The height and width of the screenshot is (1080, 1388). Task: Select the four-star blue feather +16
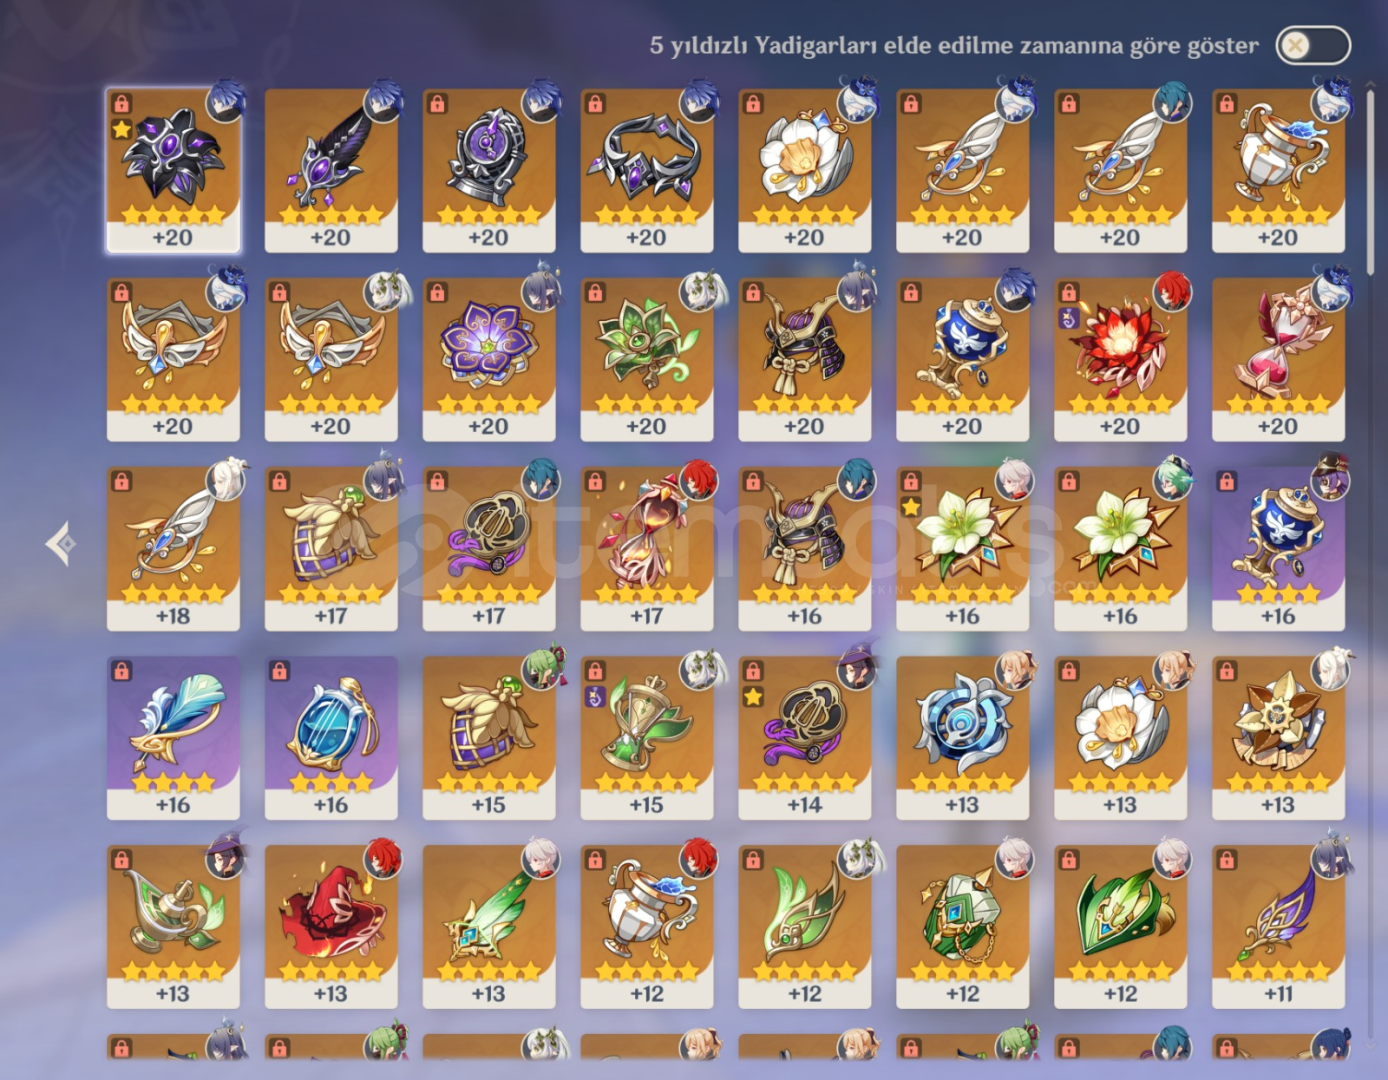point(173,737)
